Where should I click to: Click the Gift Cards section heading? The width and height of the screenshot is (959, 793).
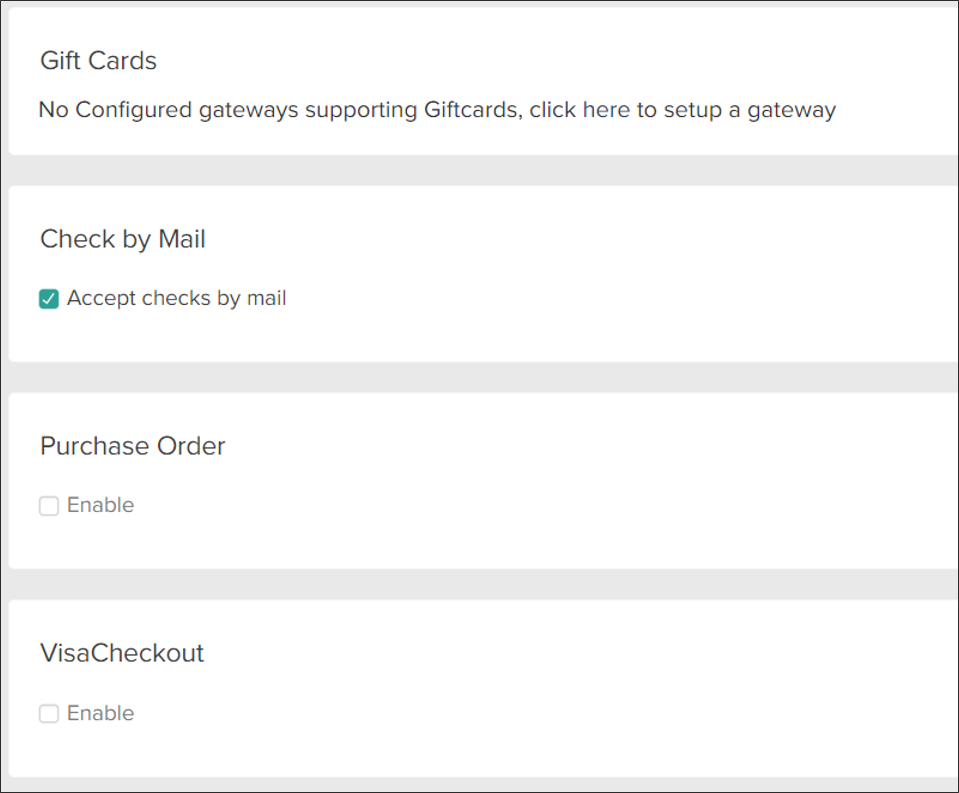point(98,61)
